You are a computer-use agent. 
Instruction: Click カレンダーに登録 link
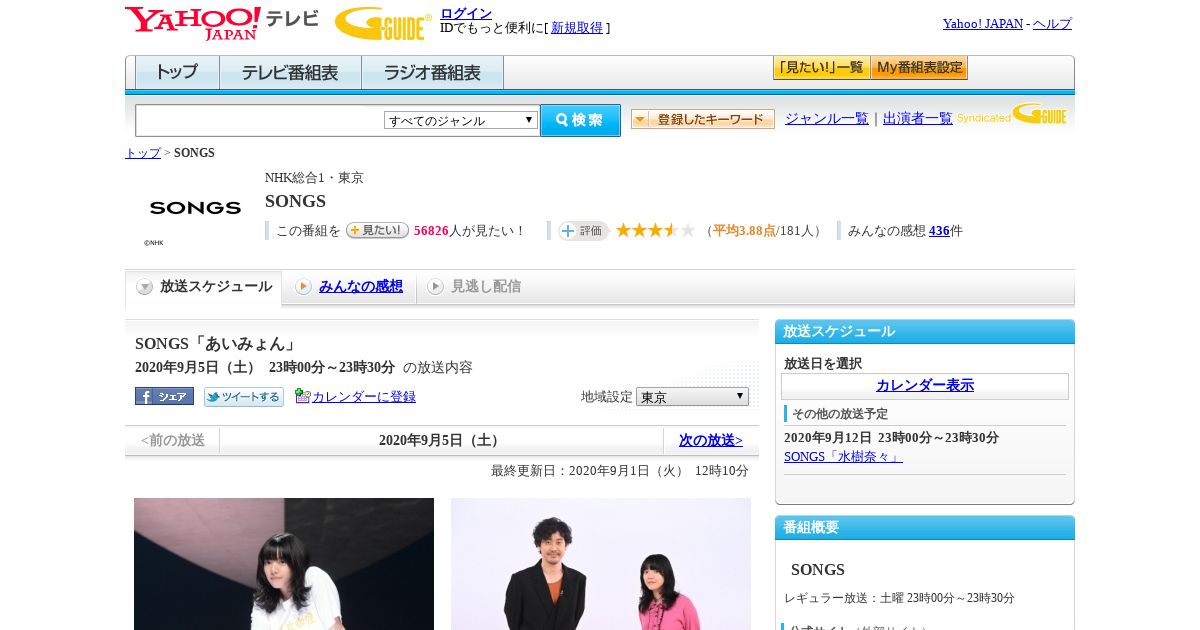pos(364,397)
